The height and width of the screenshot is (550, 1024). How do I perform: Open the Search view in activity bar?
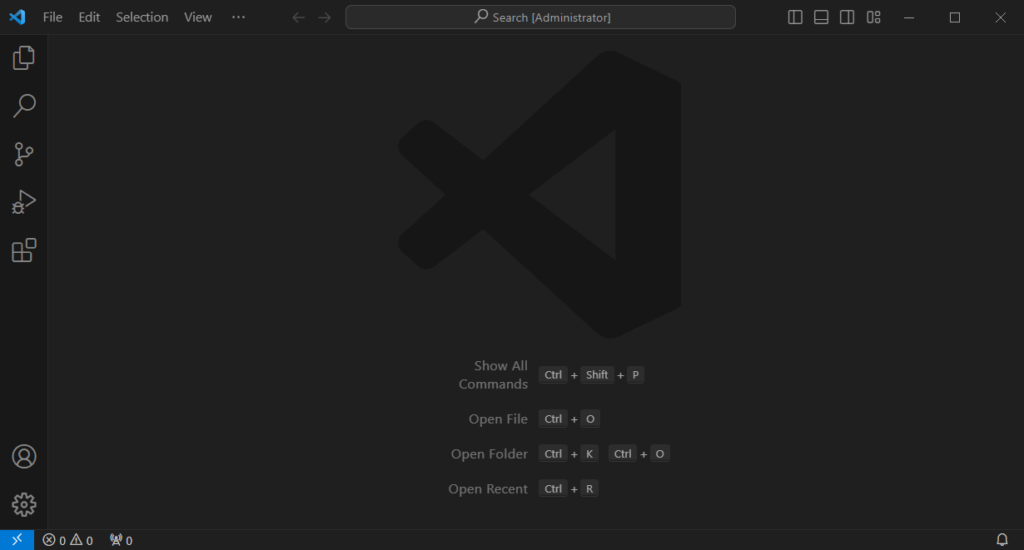pos(24,106)
